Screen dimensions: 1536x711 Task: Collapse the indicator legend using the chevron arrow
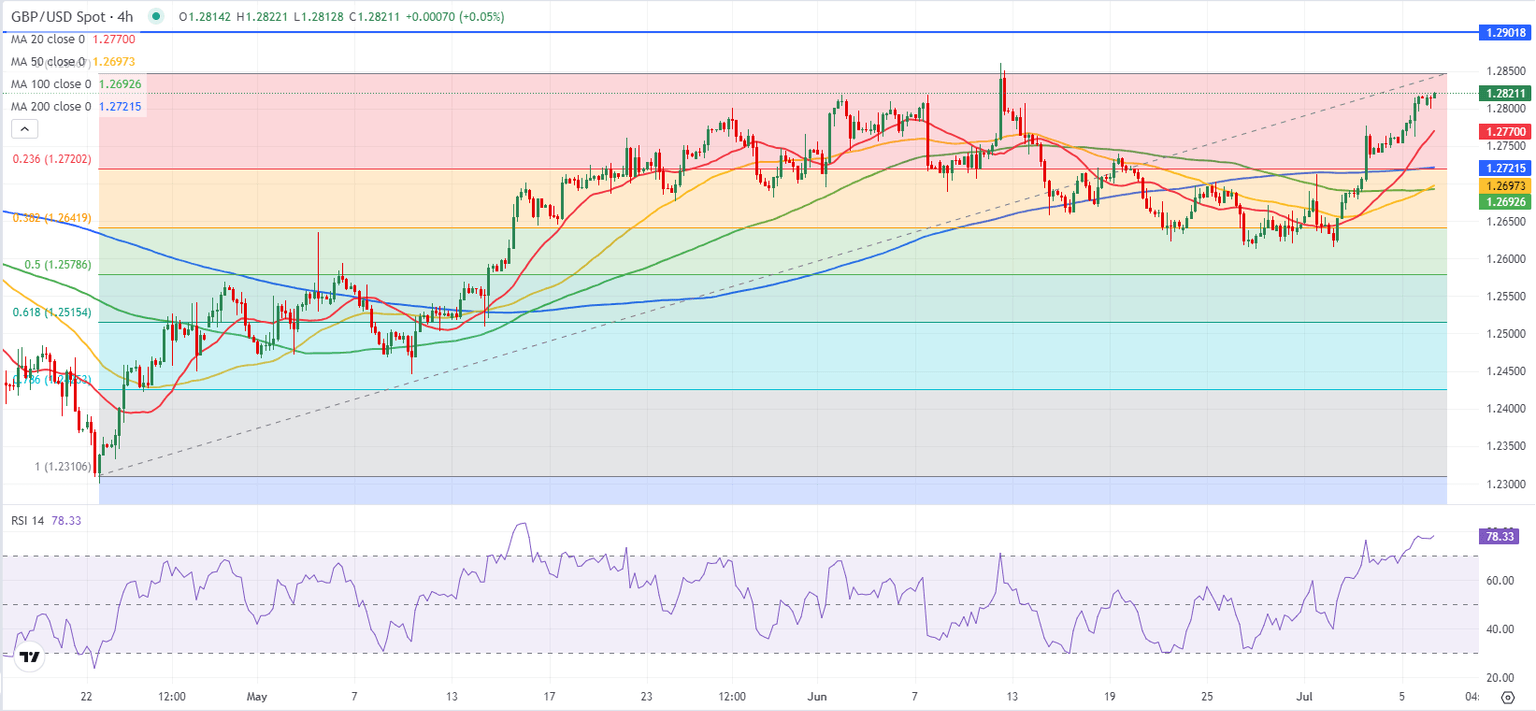pos(23,128)
